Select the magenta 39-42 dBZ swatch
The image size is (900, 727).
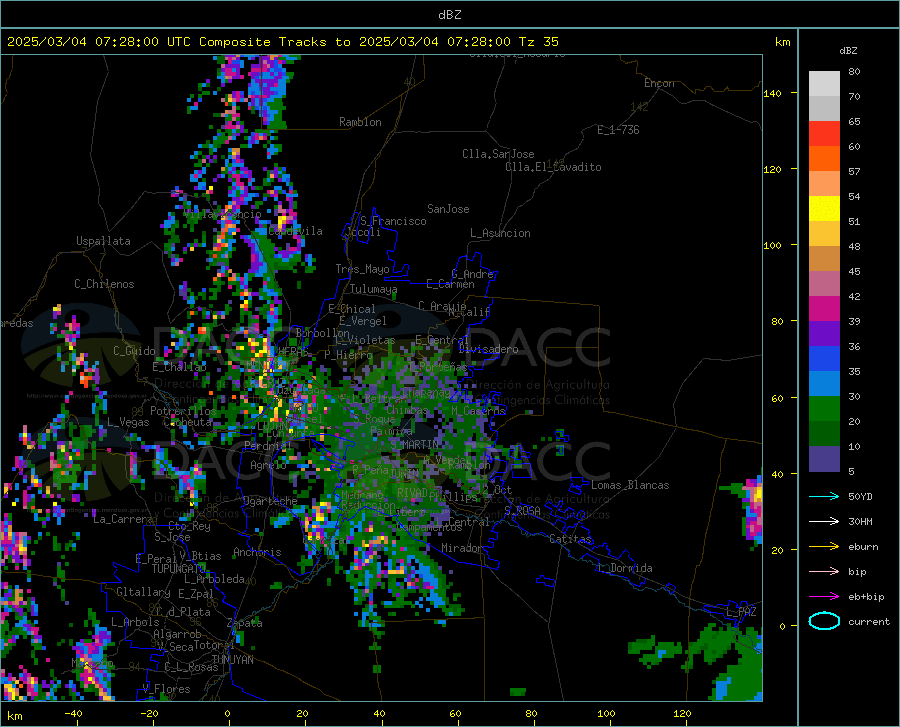click(x=824, y=309)
